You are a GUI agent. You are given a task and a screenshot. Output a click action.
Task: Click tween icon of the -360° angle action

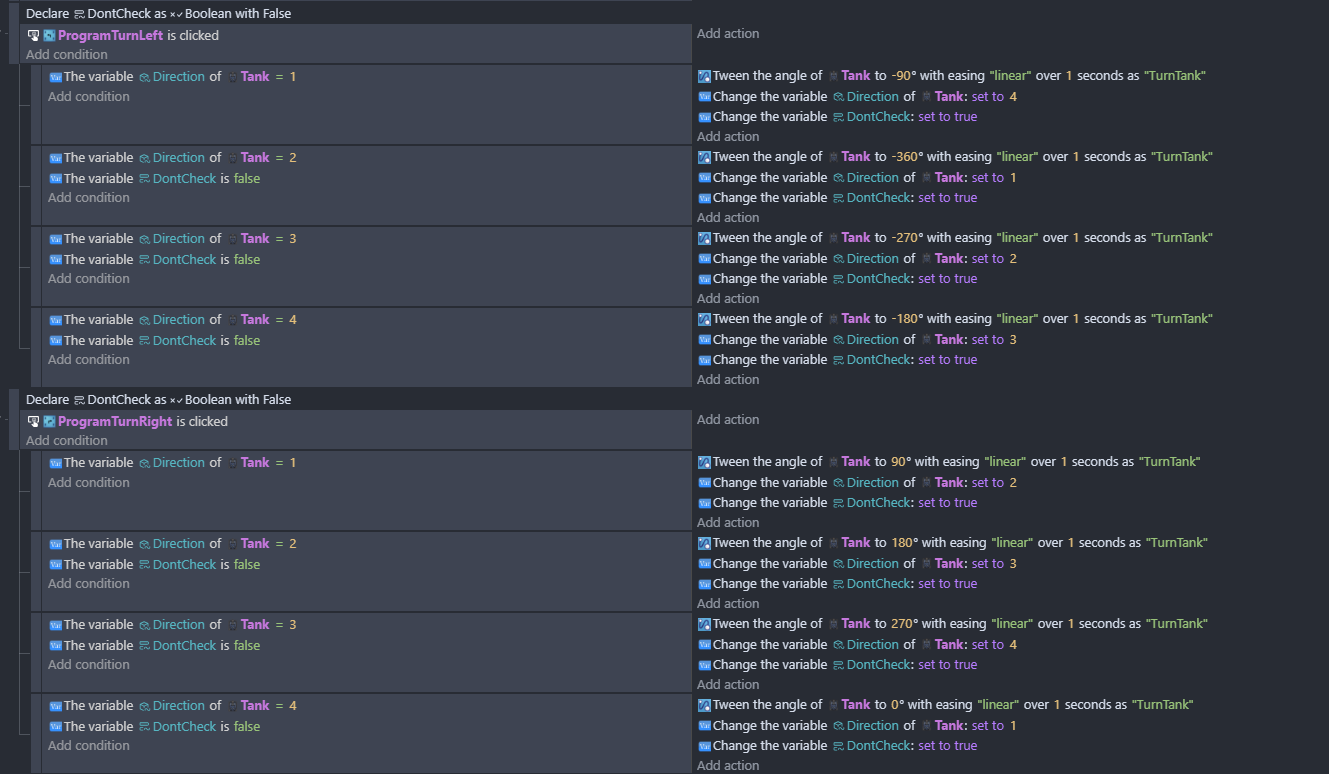click(x=704, y=157)
